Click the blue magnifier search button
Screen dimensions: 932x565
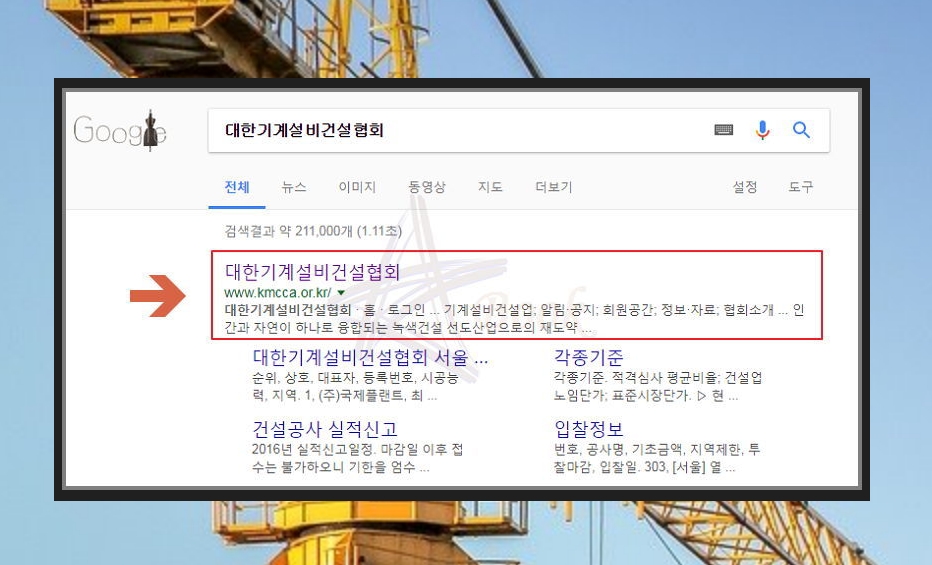(801, 130)
